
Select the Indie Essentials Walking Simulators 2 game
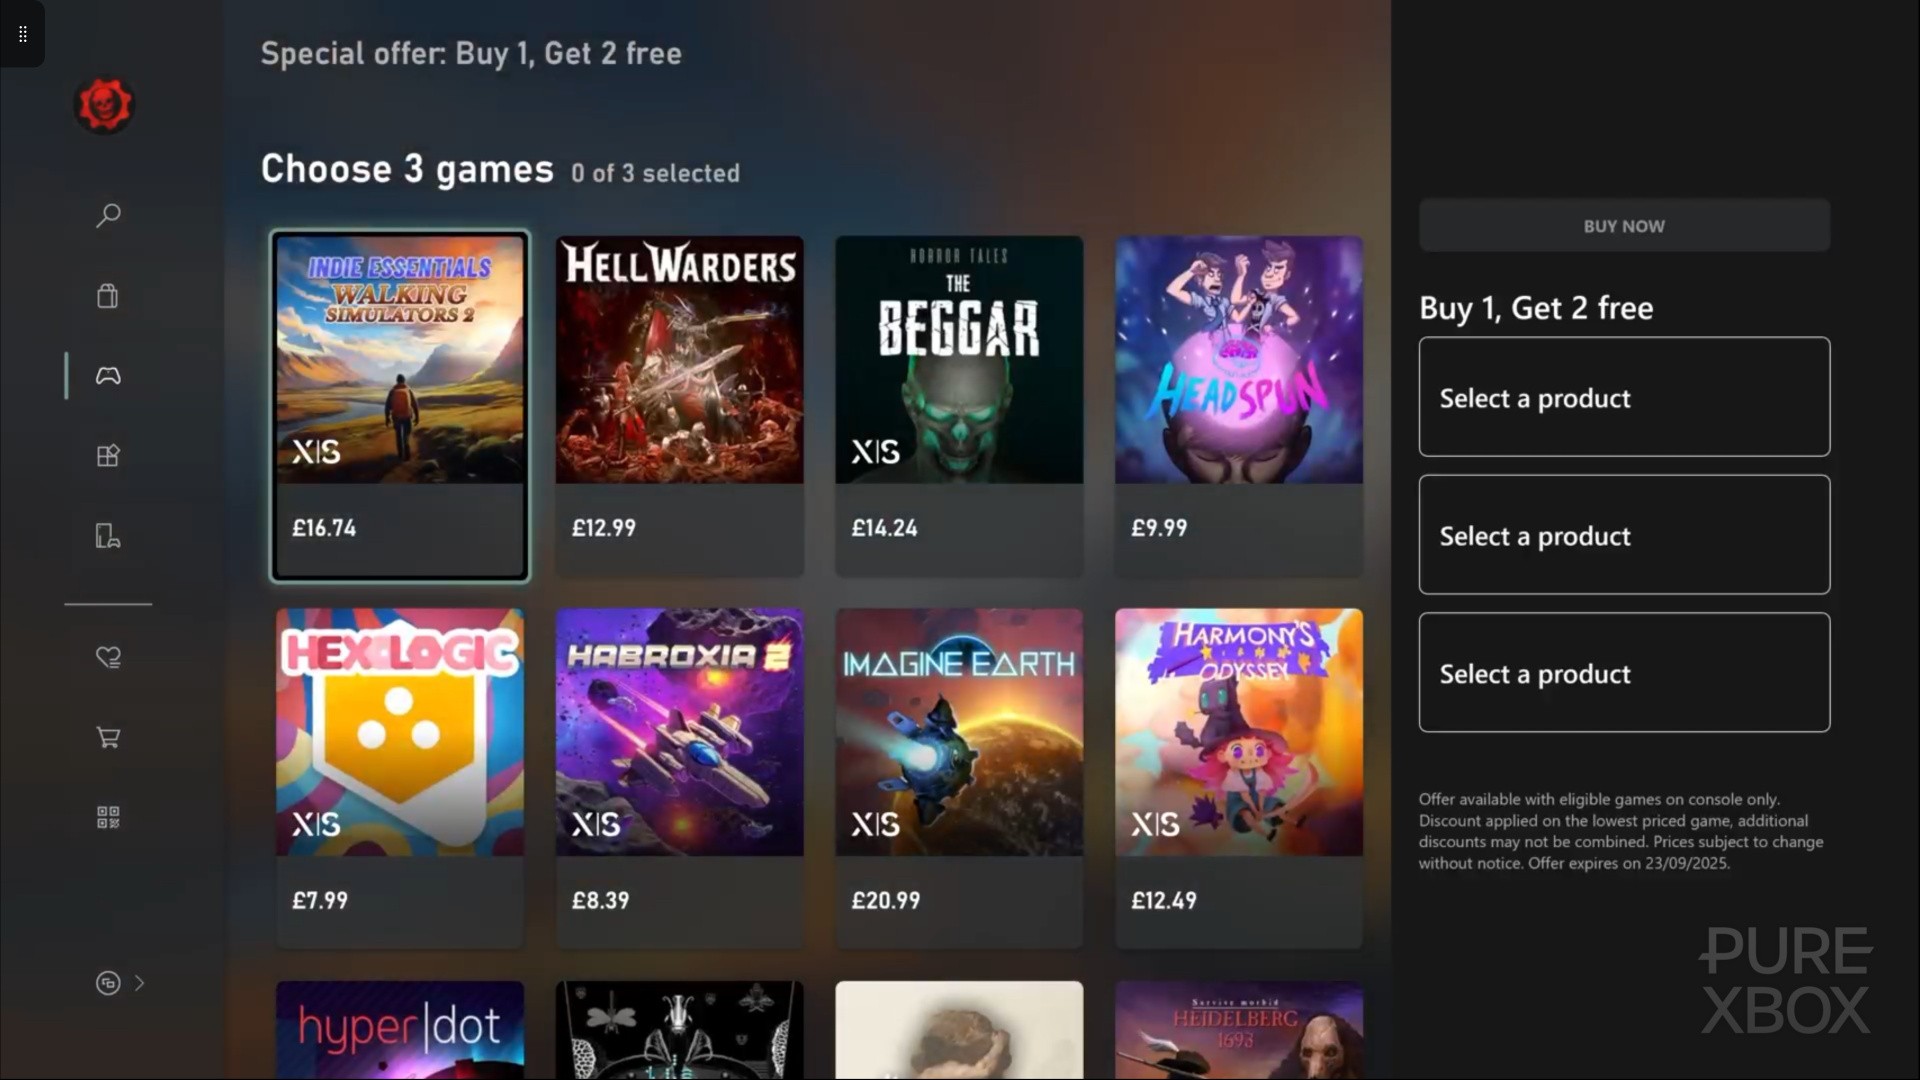(x=400, y=406)
